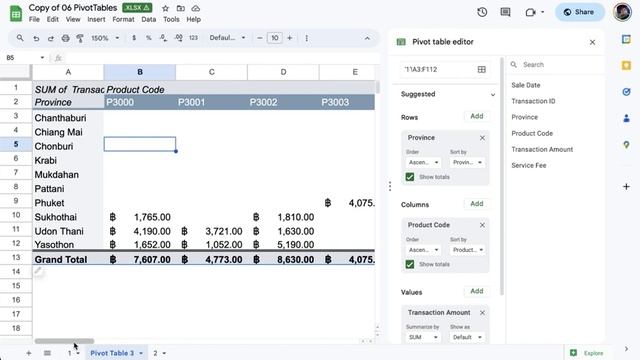The height and width of the screenshot is (360, 640).
Task: Collapse the toolbar menus chevron
Action: [x=367, y=38]
